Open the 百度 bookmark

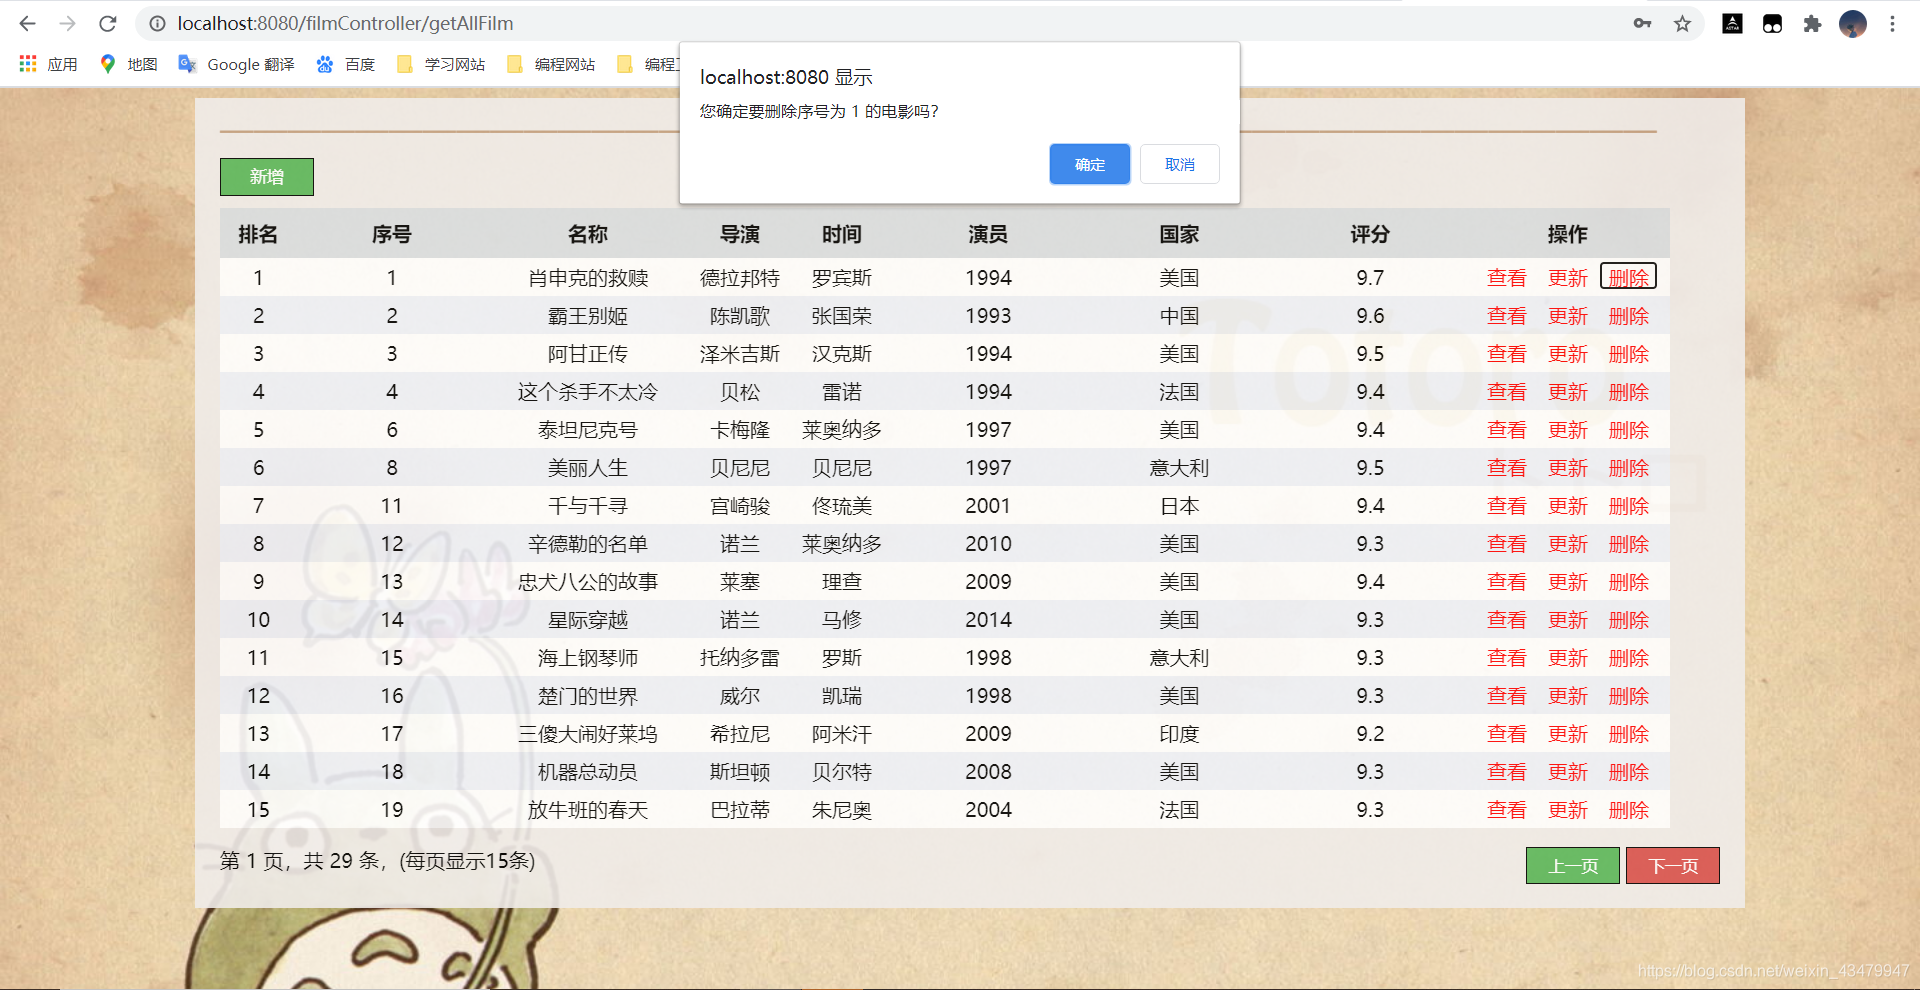(x=345, y=64)
